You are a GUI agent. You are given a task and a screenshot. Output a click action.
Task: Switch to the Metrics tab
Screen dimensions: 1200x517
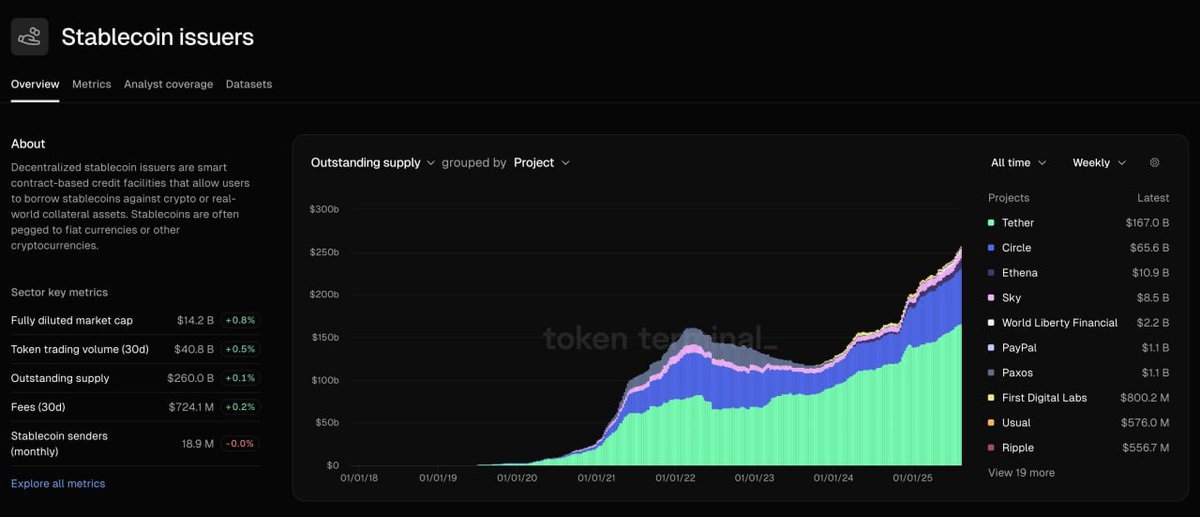point(91,85)
